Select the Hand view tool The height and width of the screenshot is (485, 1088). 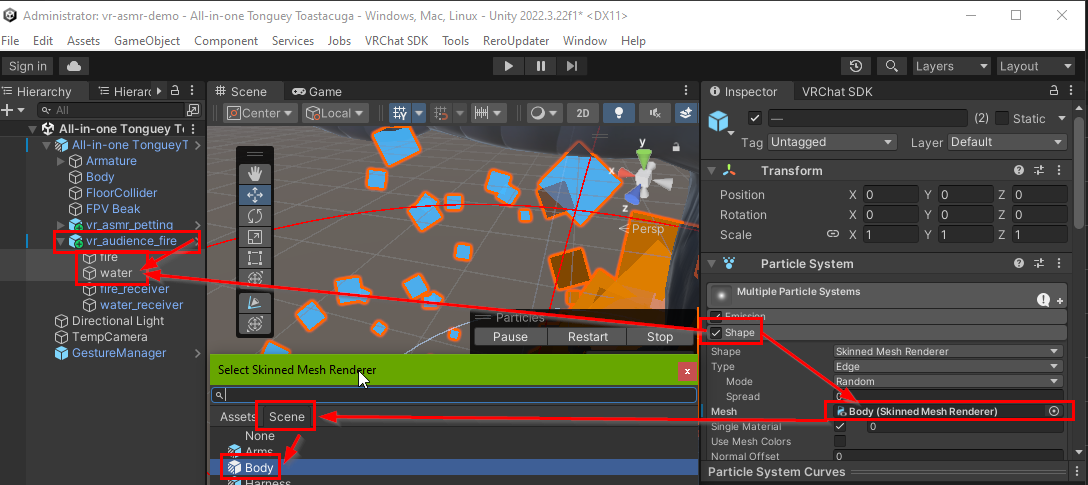pos(255,173)
